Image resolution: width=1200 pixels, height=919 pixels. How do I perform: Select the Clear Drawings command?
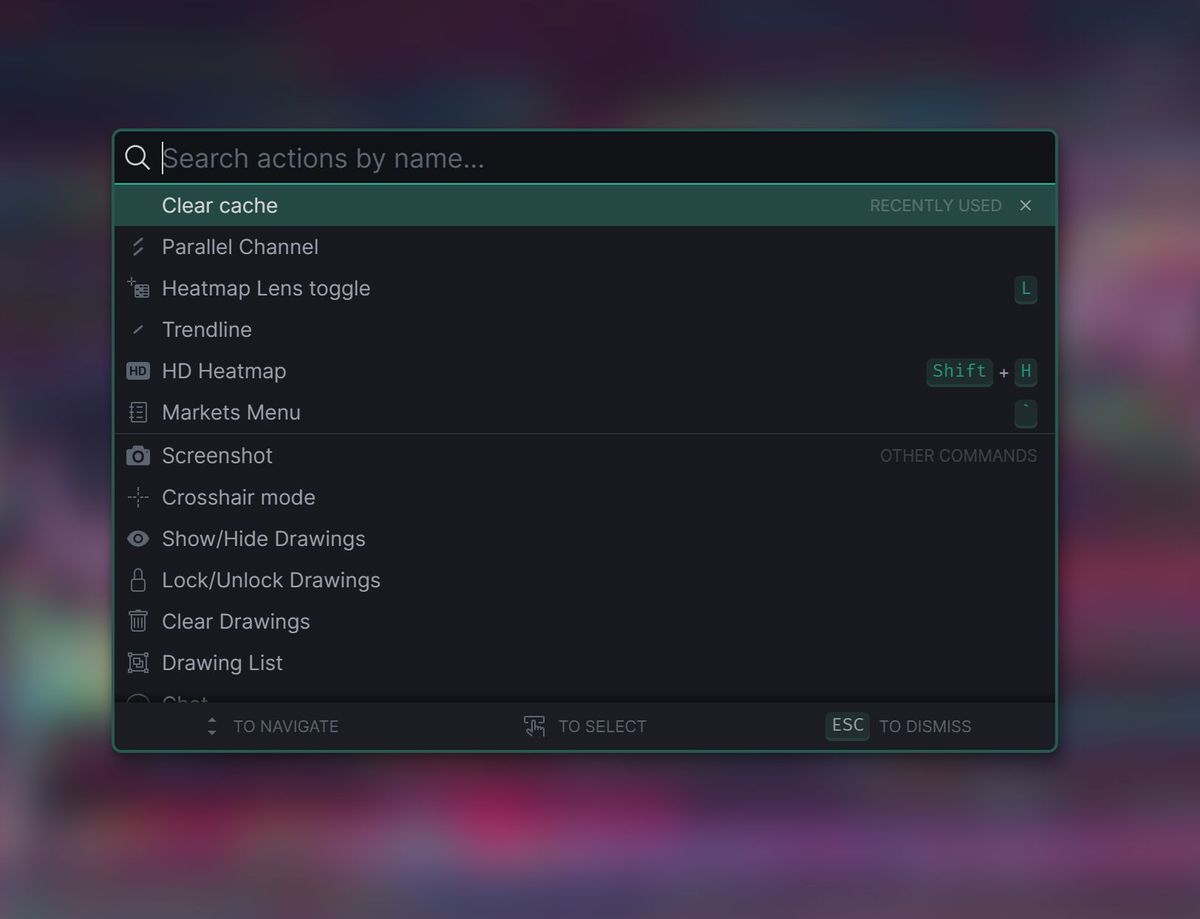coord(585,621)
